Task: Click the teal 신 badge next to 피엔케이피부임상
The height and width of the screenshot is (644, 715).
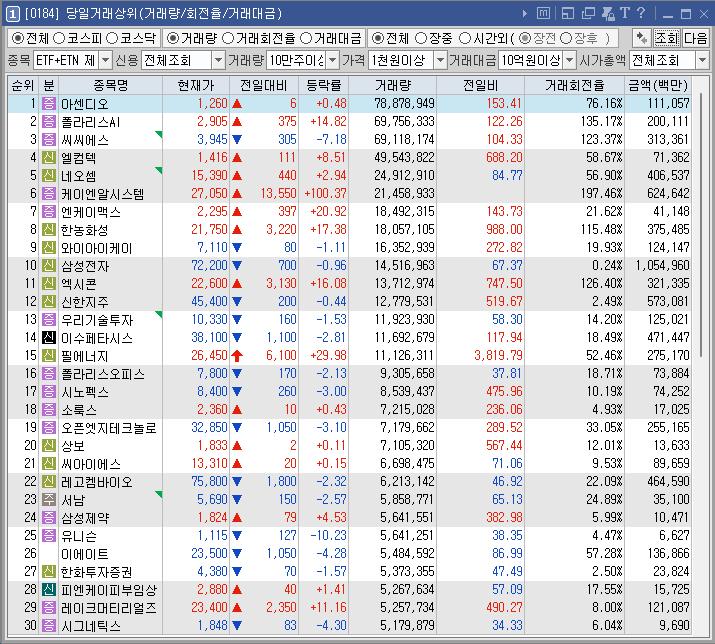Action: click(x=49, y=589)
